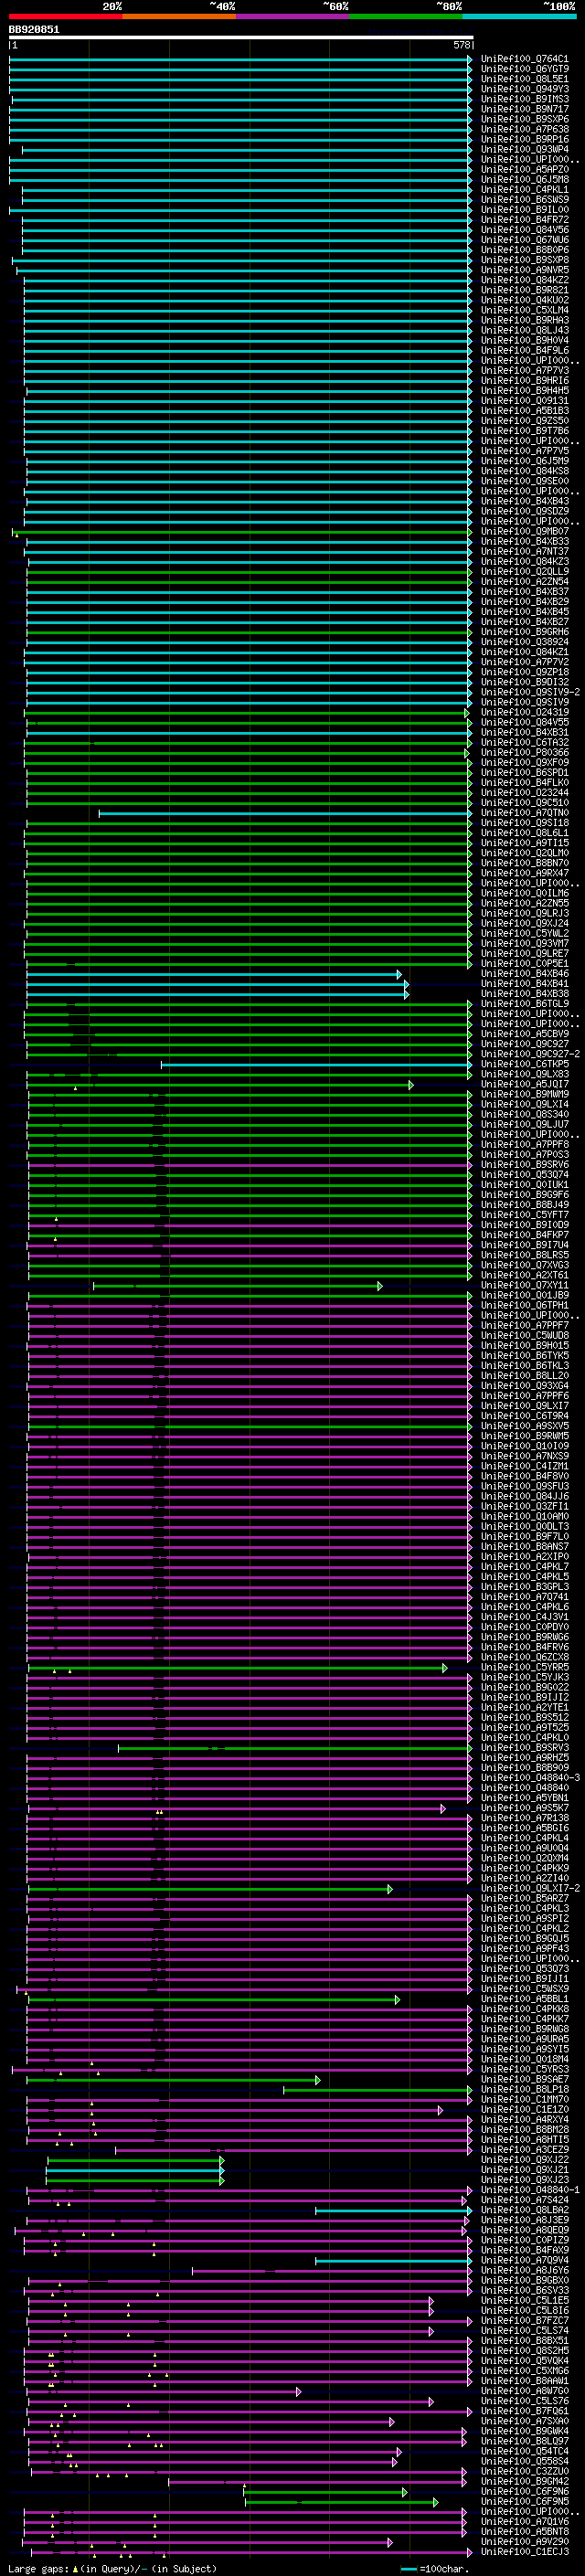Select label UniRef100_Q93WP4
The image size is (585, 2576).
point(524,149)
